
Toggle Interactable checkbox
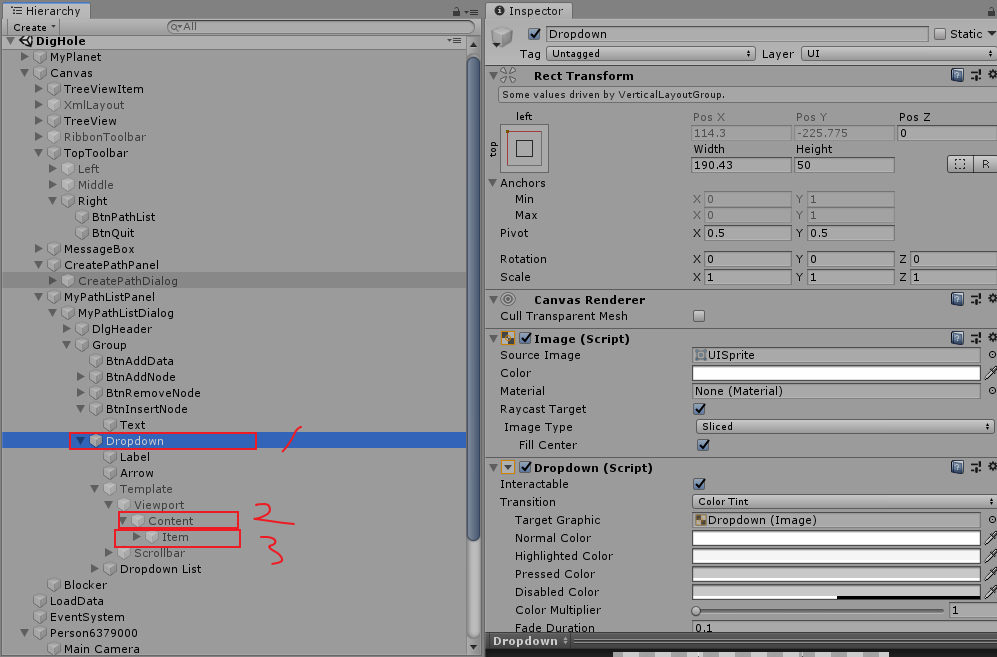pos(699,483)
